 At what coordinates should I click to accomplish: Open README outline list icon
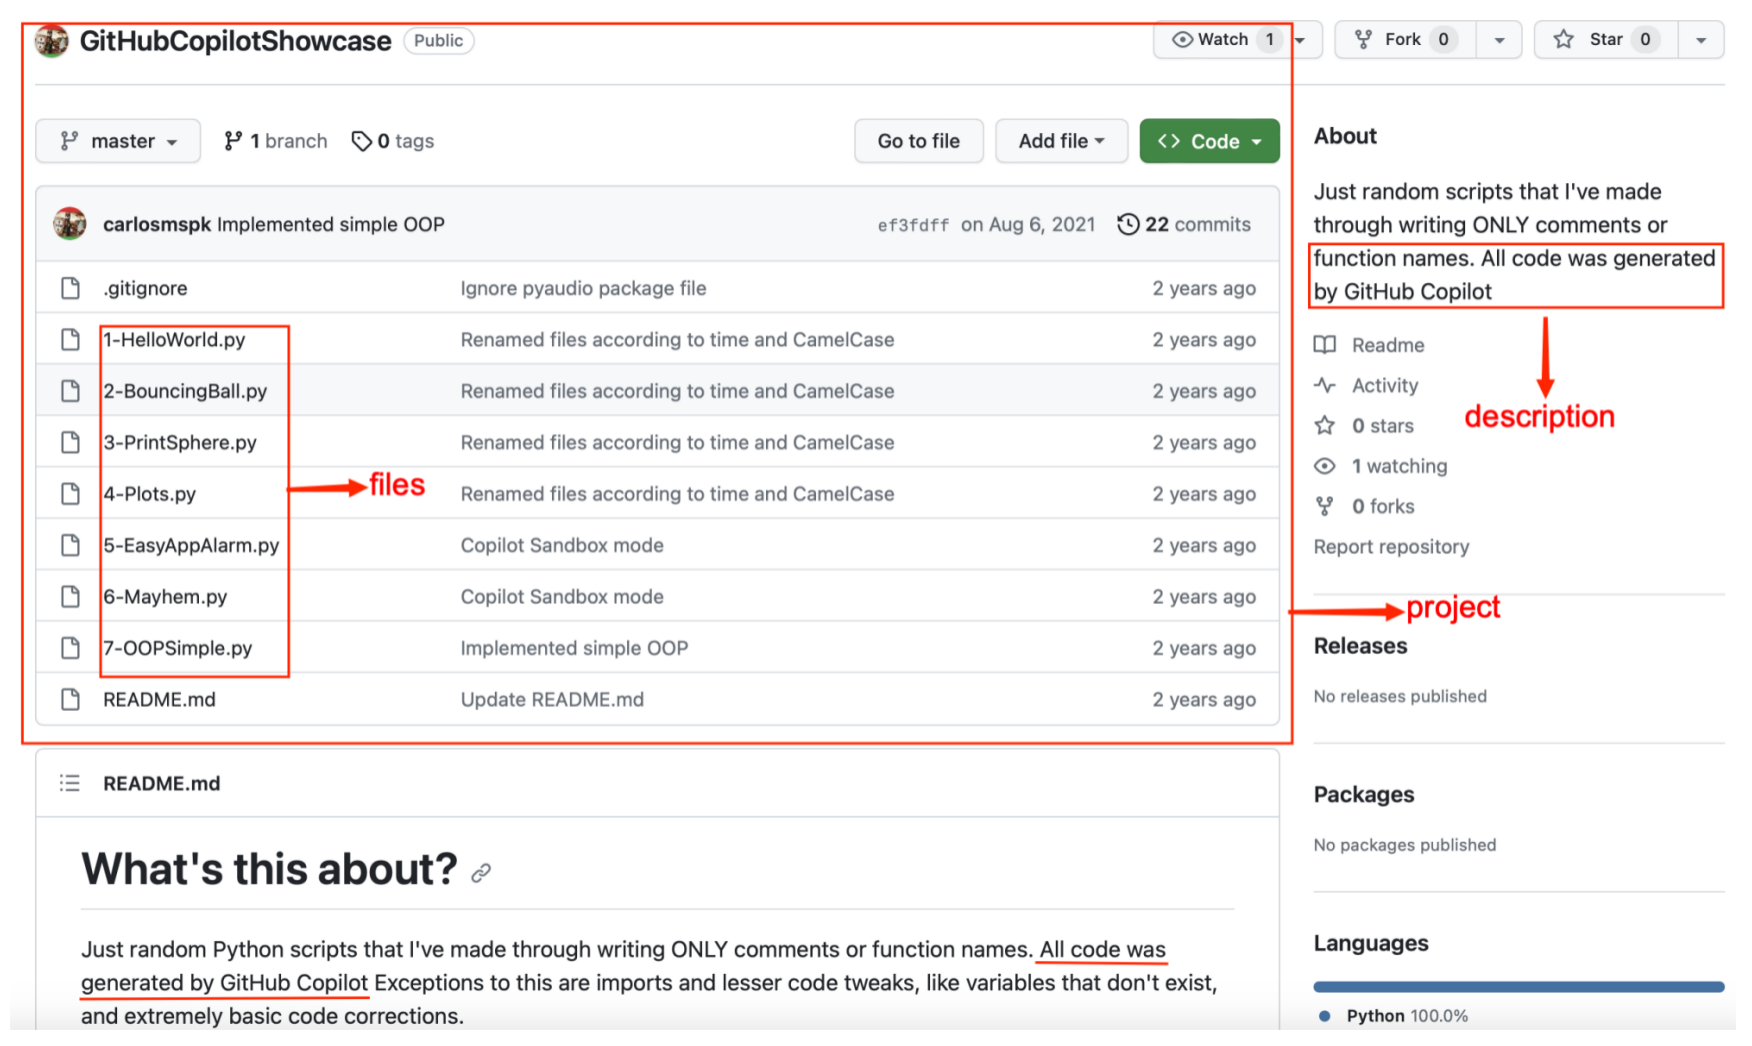click(69, 783)
